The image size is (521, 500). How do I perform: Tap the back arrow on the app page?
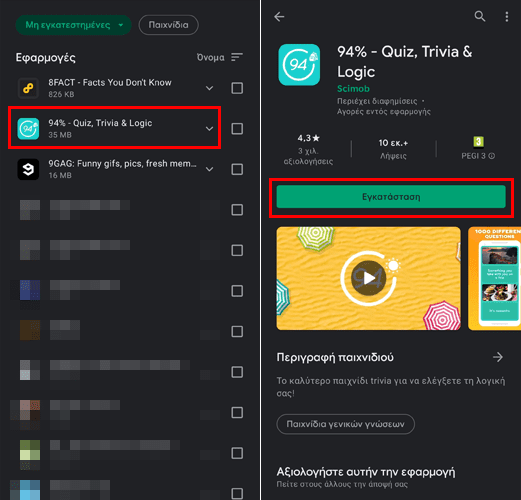point(279,16)
